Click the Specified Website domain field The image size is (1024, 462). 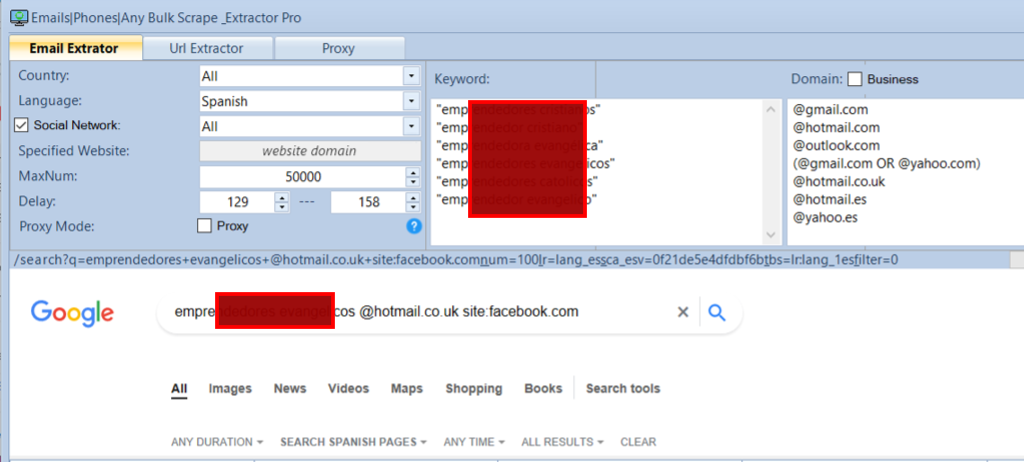click(x=310, y=151)
